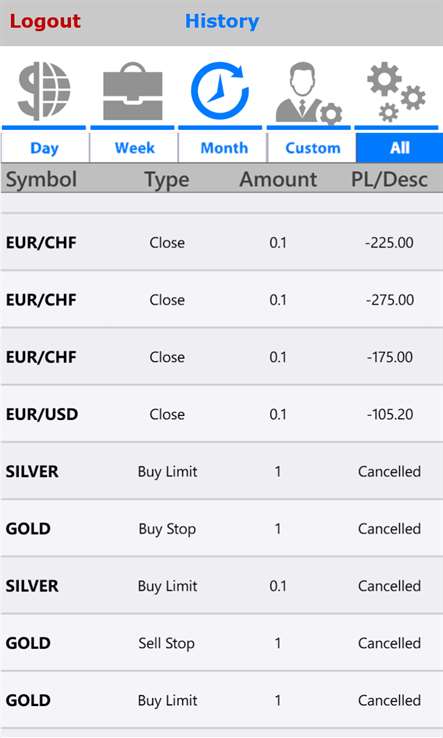443x738 pixels.
Task: Switch to the Month tab
Action: [223, 148]
